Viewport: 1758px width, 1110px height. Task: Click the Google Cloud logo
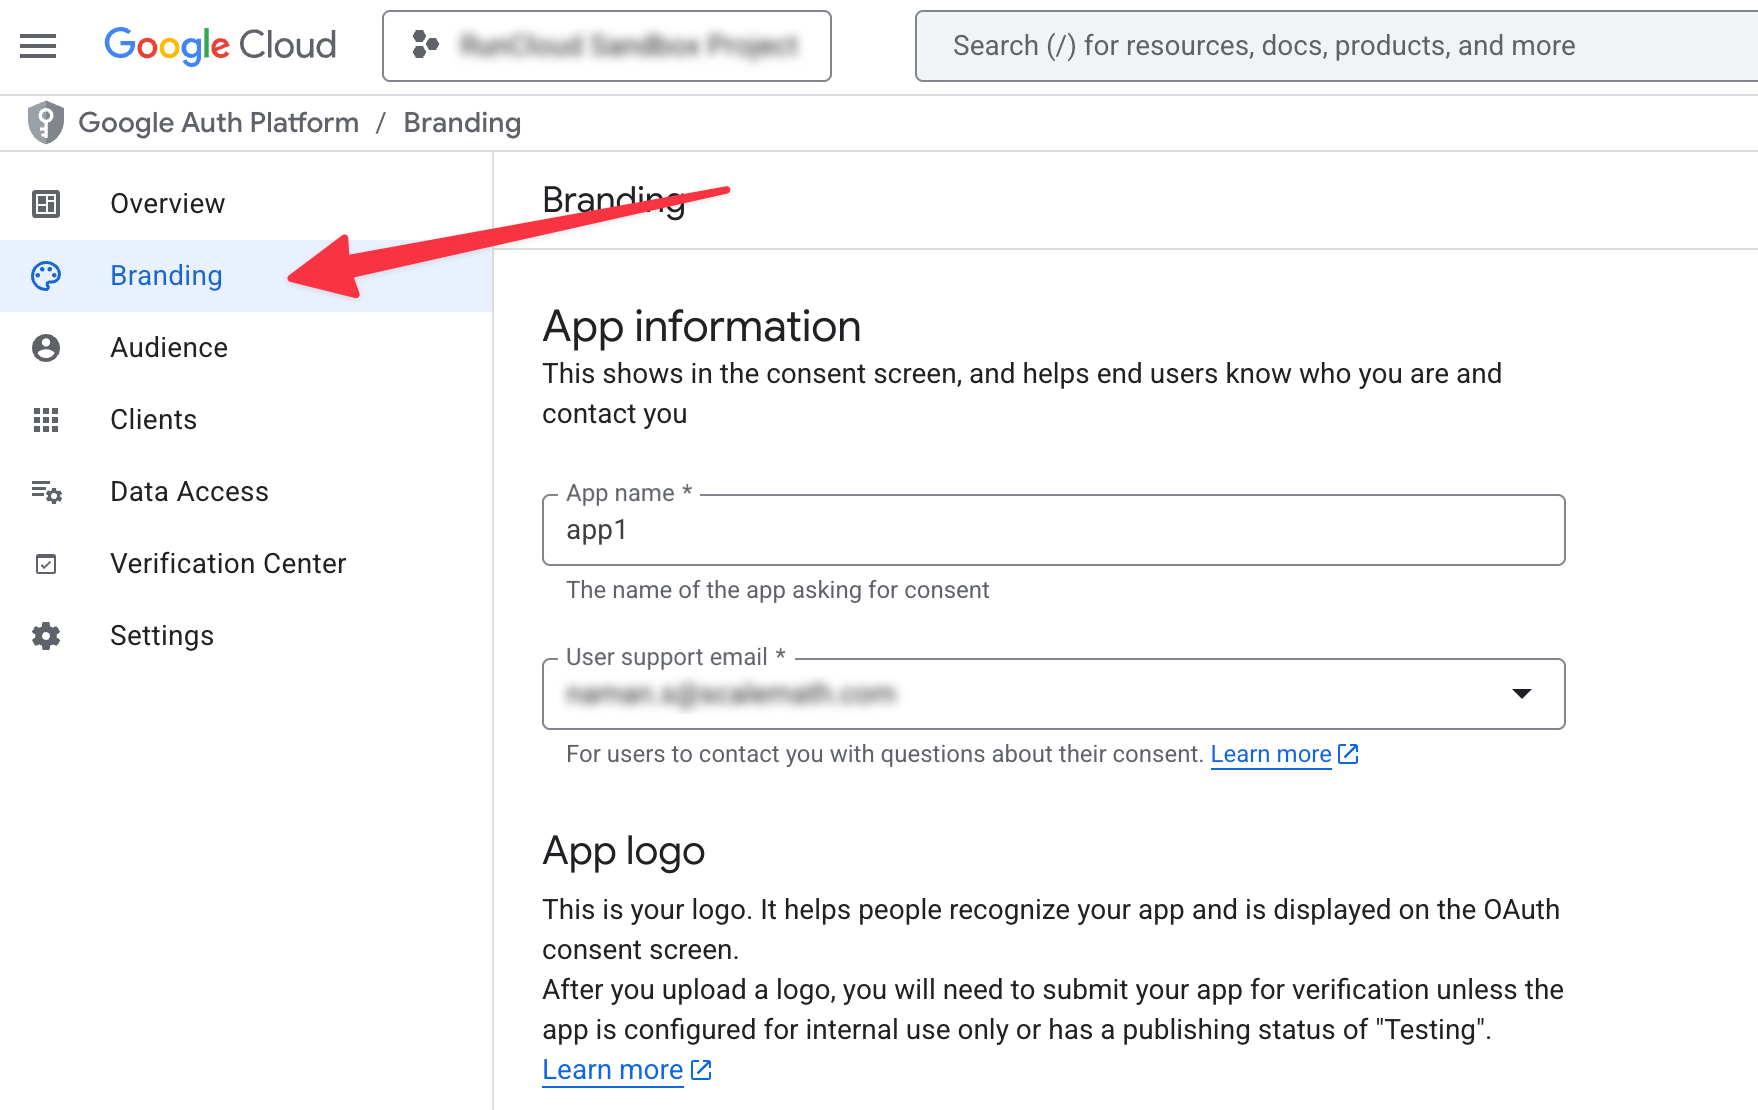click(x=220, y=46)
